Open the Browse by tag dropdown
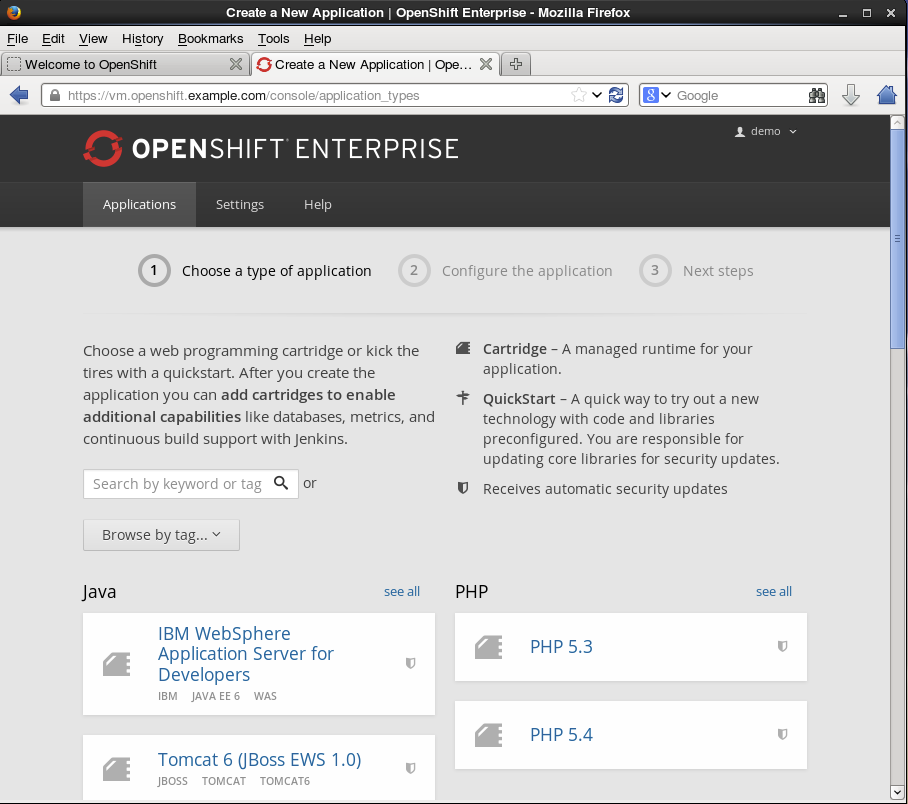Viewport: 908px width, 804px height. [x=161, y=535]
